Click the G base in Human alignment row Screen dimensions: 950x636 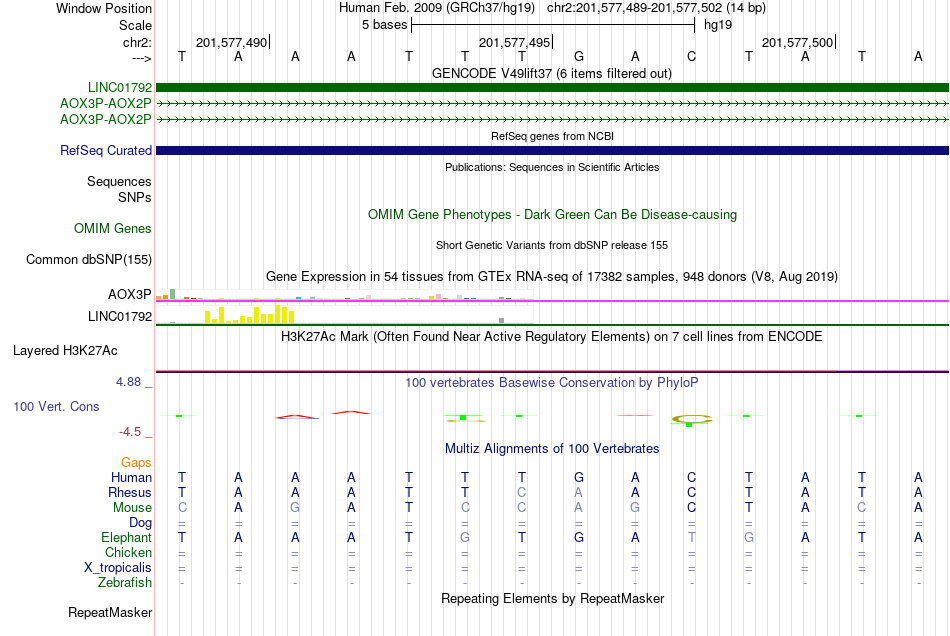[579, 477]
